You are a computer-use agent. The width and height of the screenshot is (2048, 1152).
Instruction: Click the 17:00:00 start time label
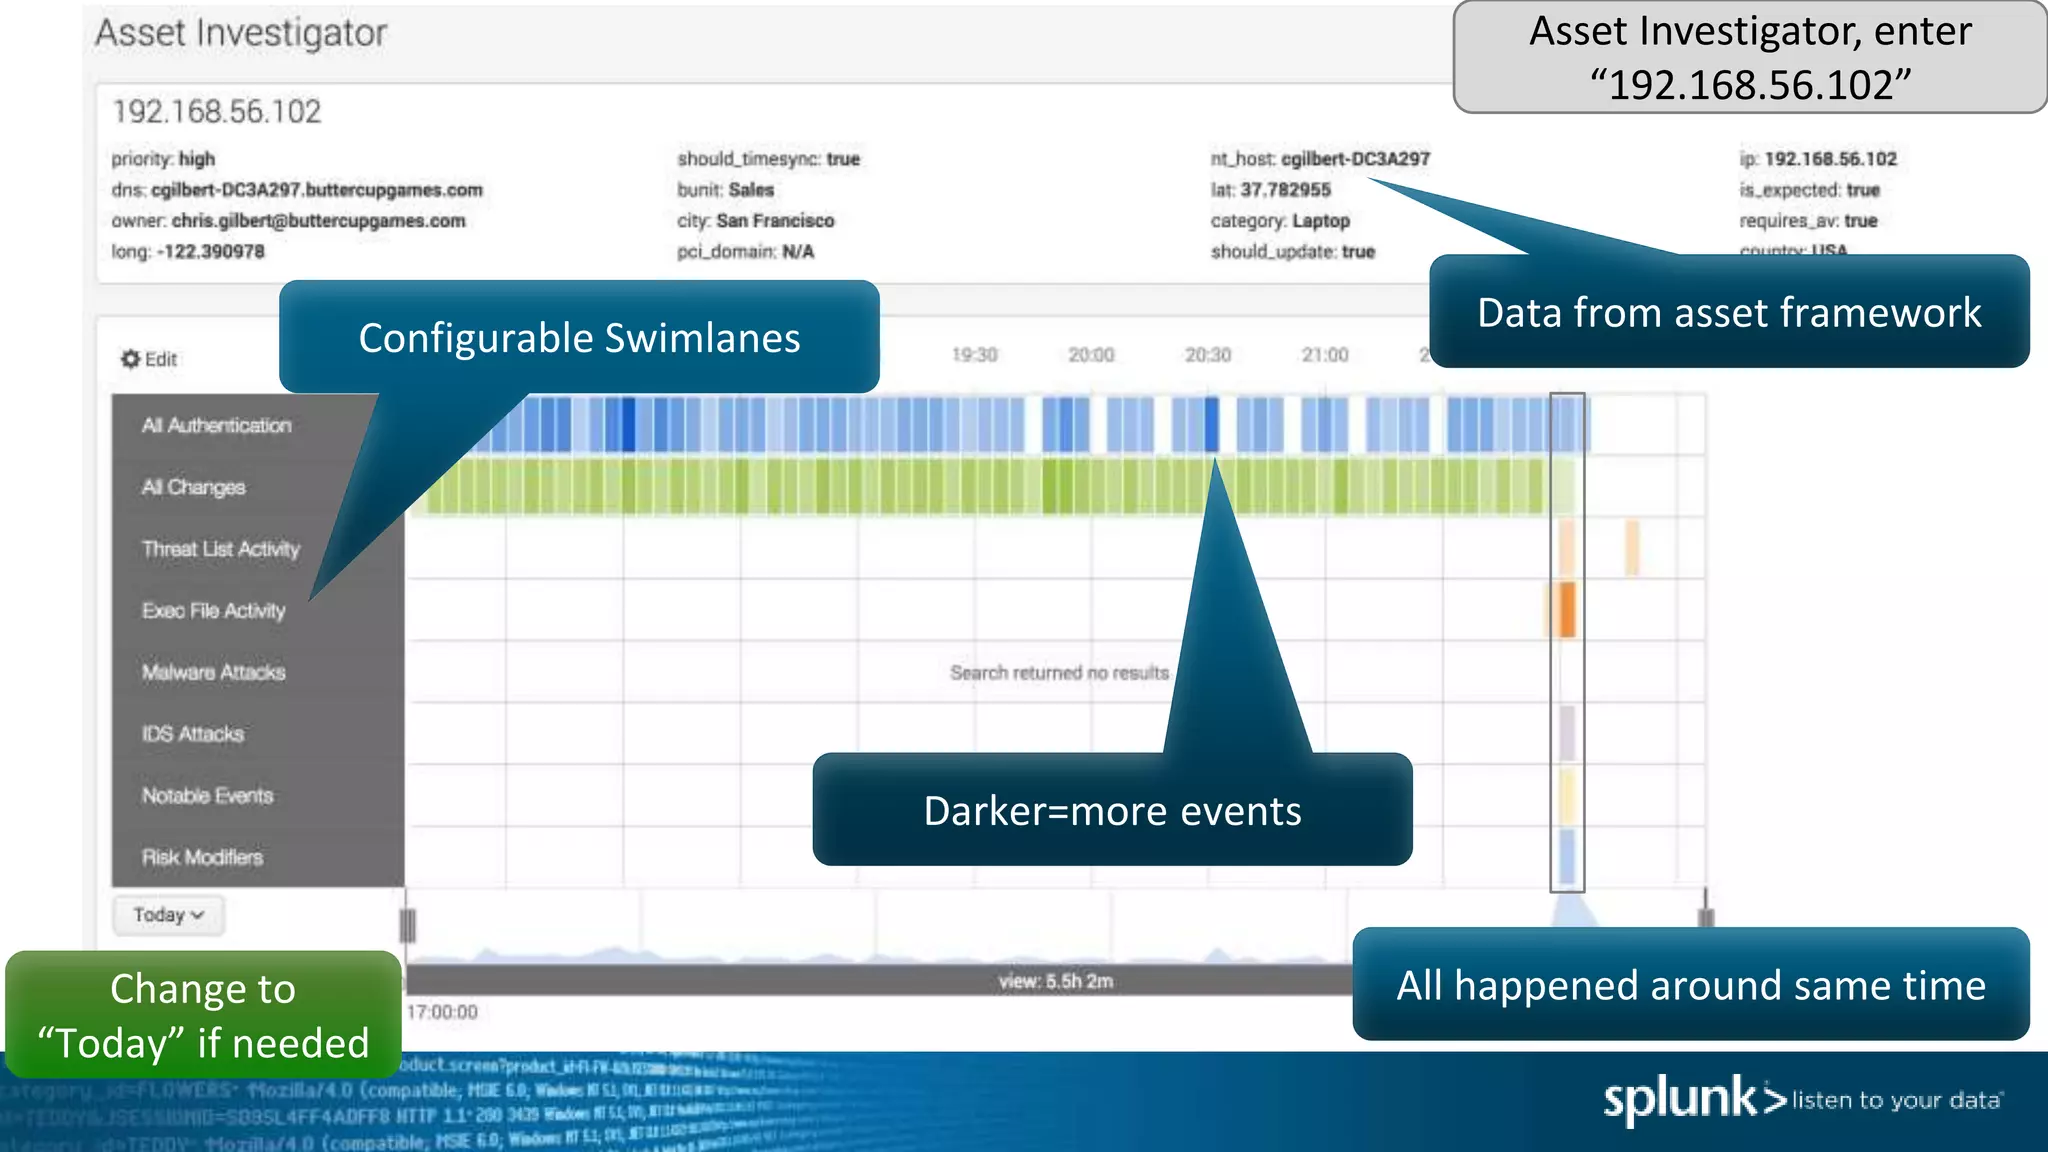(x=442, y=1012)
